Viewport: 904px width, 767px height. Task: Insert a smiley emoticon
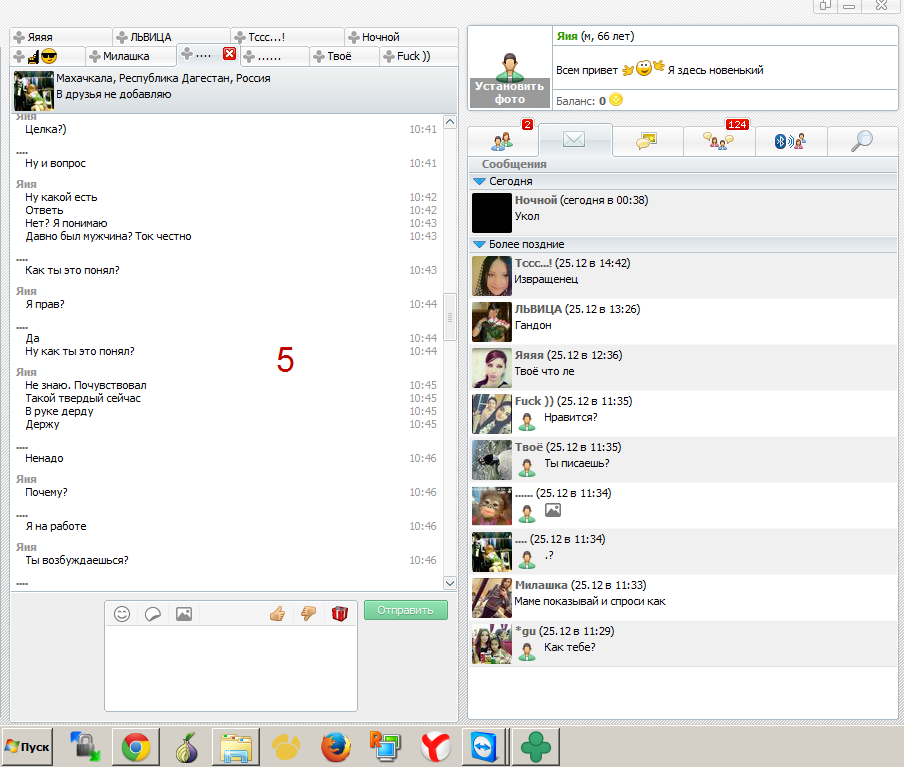pyautogui.click(x=122, y=614)
